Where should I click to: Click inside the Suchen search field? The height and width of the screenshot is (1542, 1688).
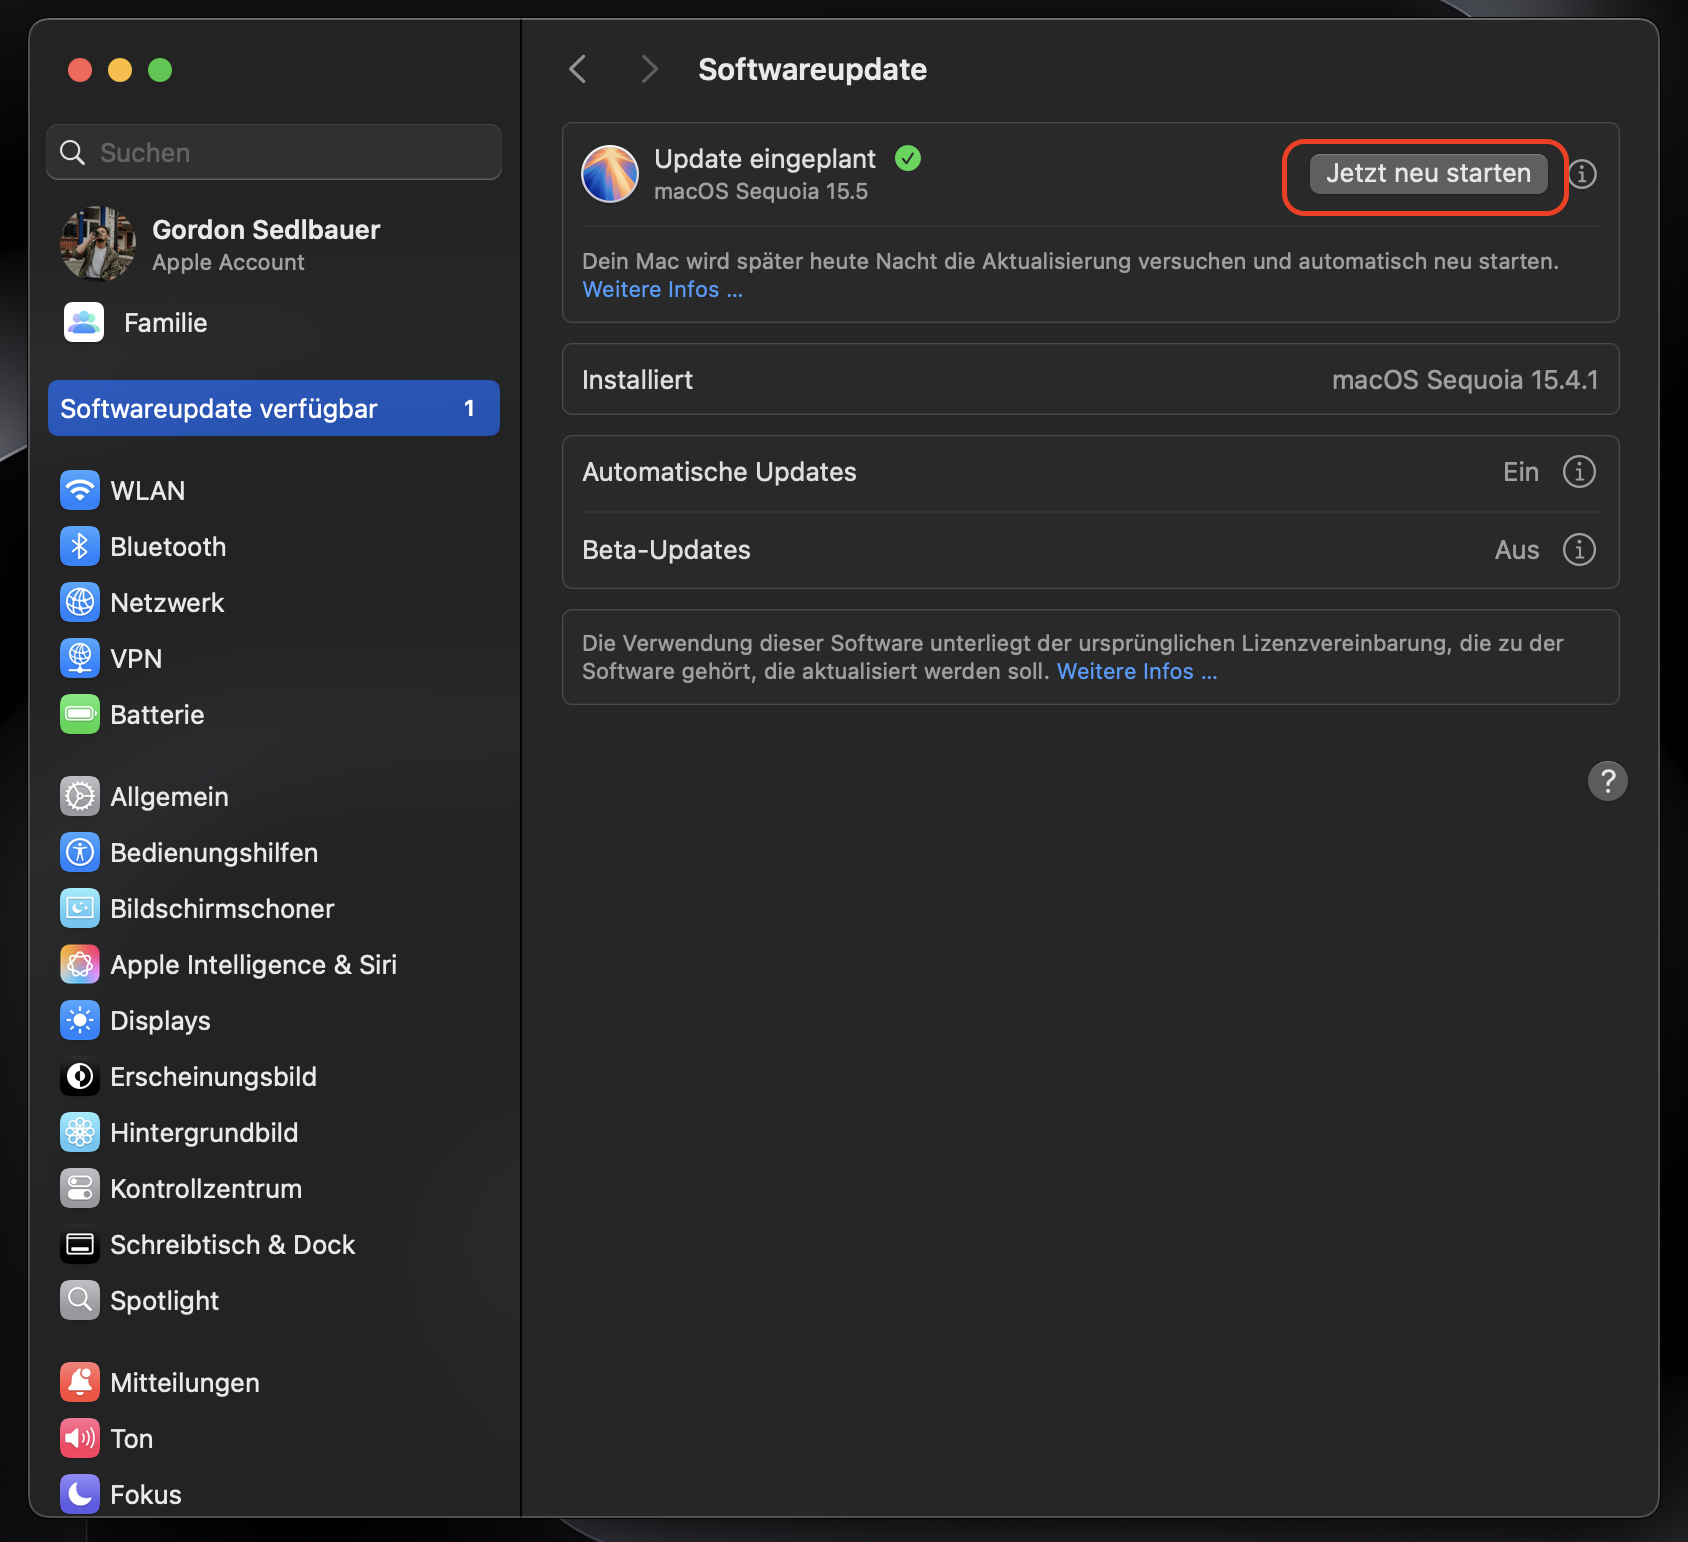[273, 152]
